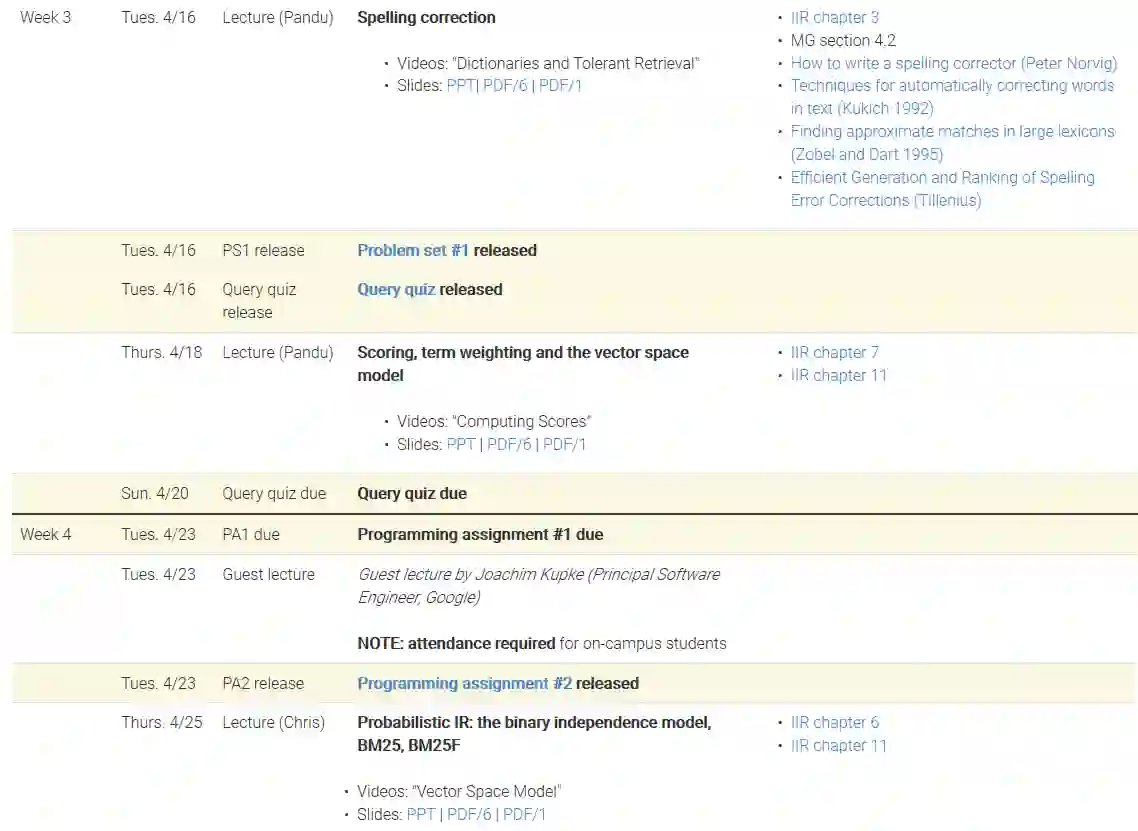Open PDF/6 slides for the Scoring lecture
1138x831 pixels.
(509, 444)
